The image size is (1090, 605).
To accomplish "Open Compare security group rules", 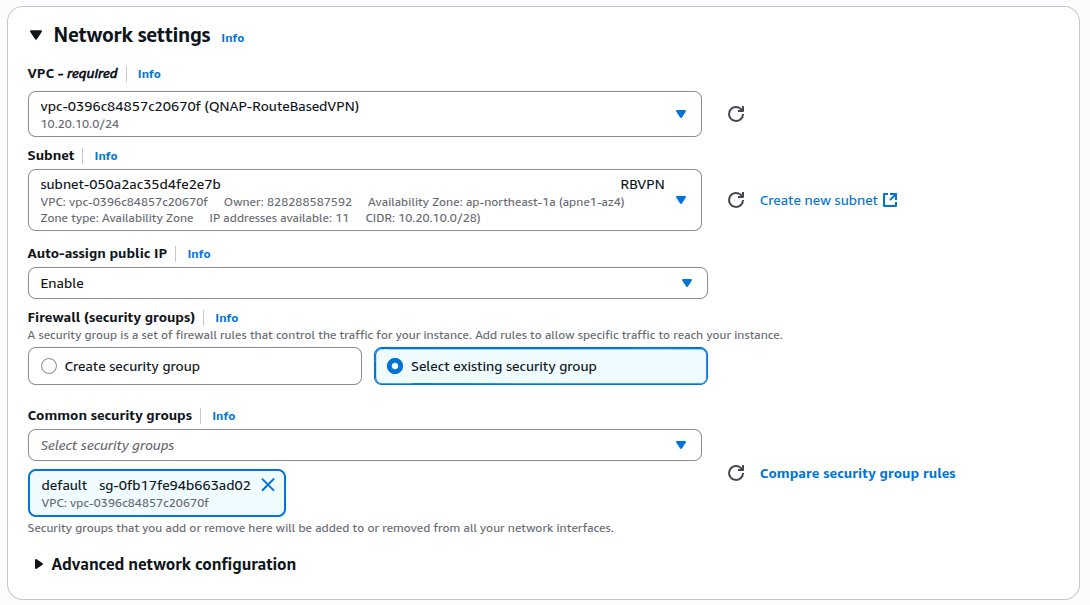I will 857,473.
